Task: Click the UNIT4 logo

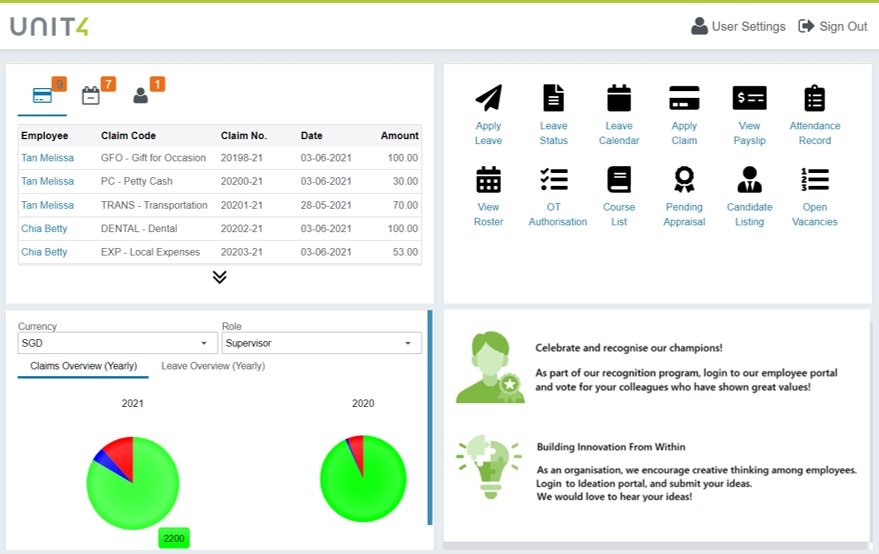Action: 49,26
